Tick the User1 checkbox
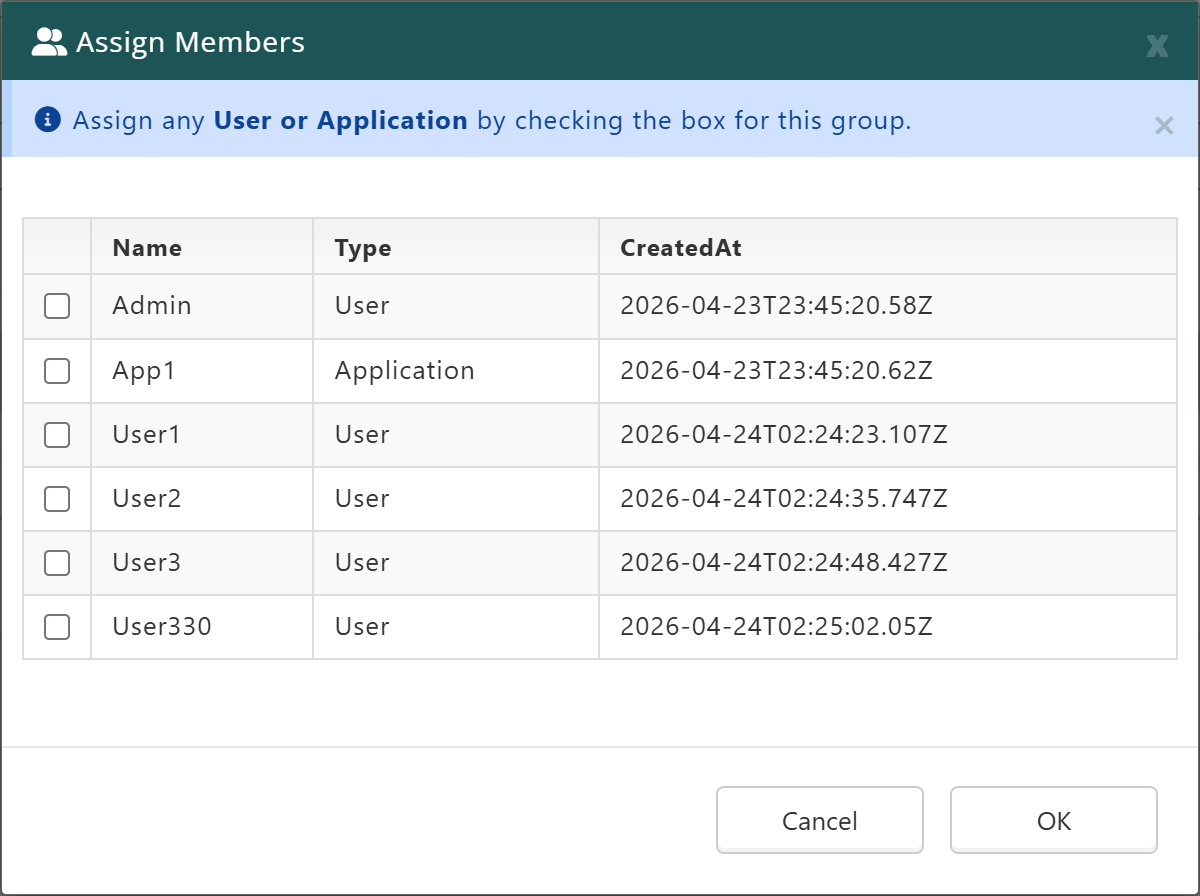The image size is (1200, 896). tap(57, 435)
